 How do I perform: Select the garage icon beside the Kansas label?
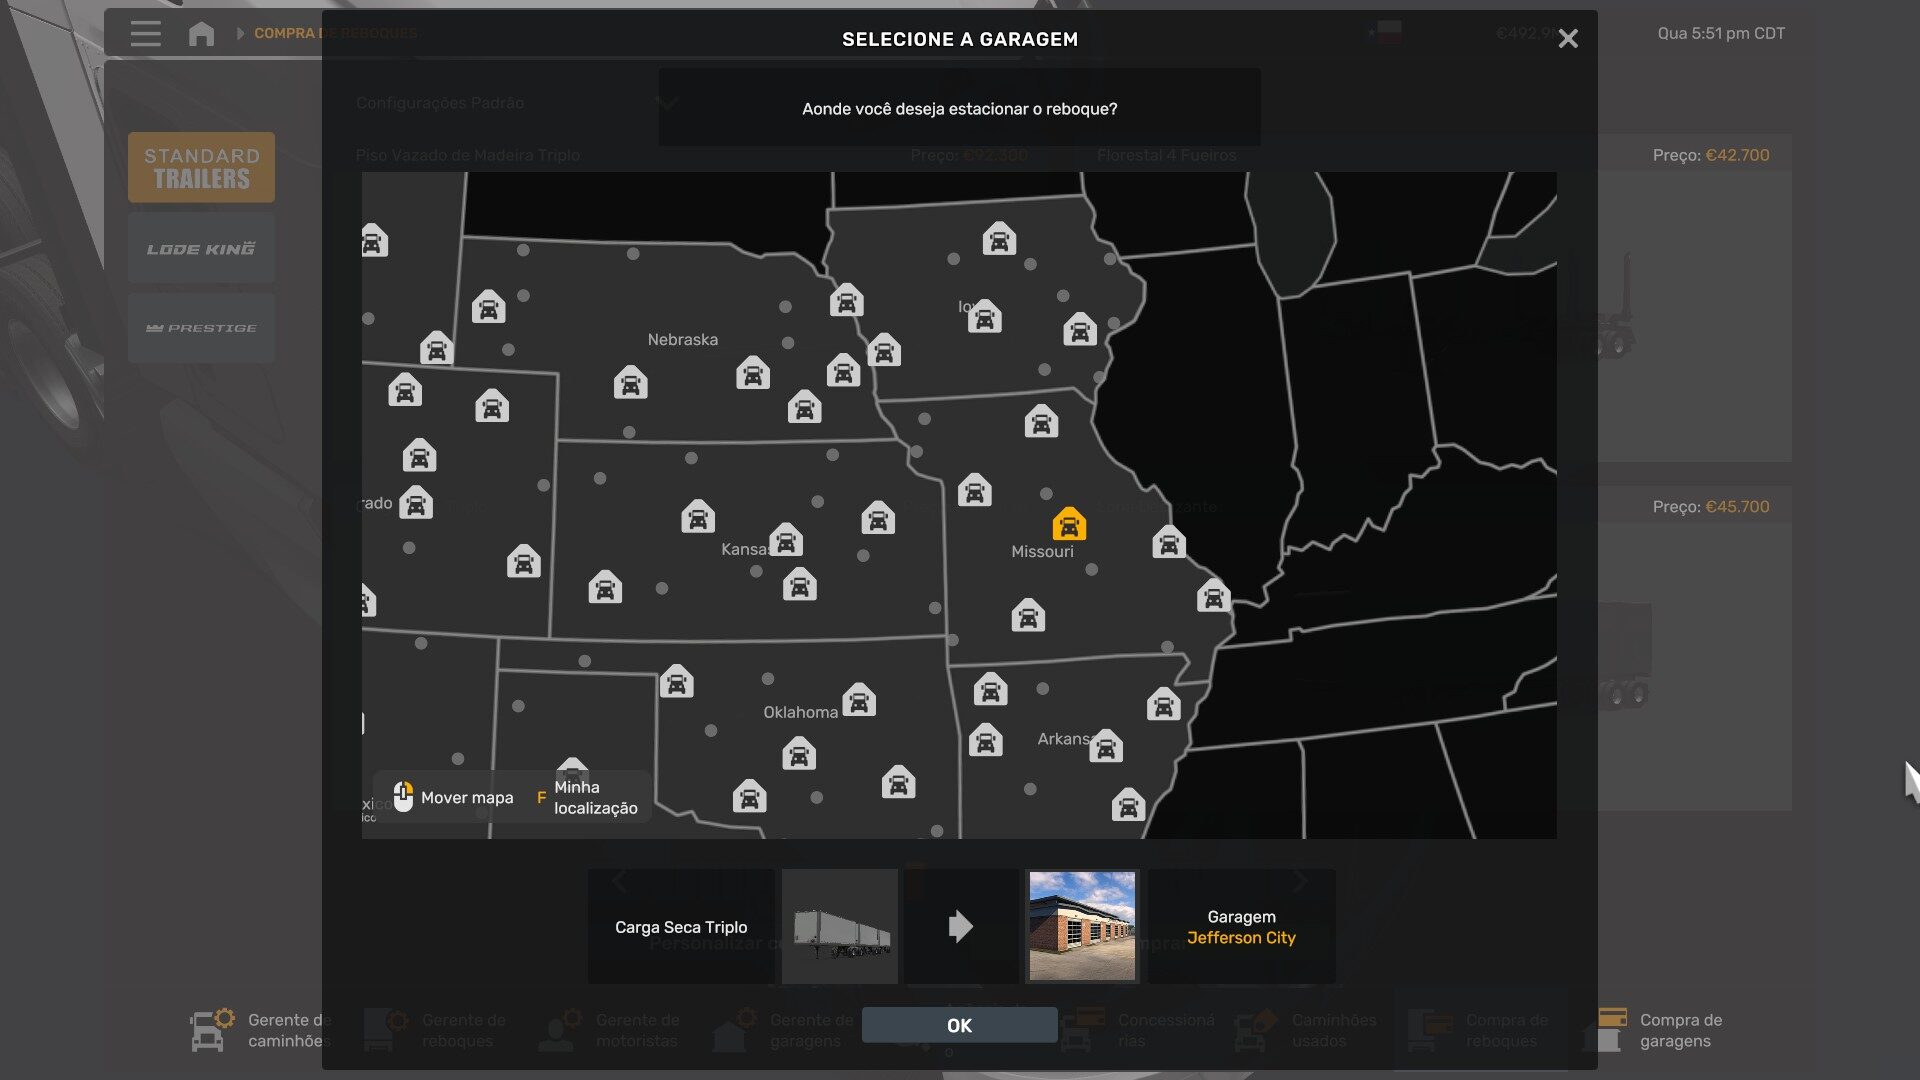tap(786, 540)
